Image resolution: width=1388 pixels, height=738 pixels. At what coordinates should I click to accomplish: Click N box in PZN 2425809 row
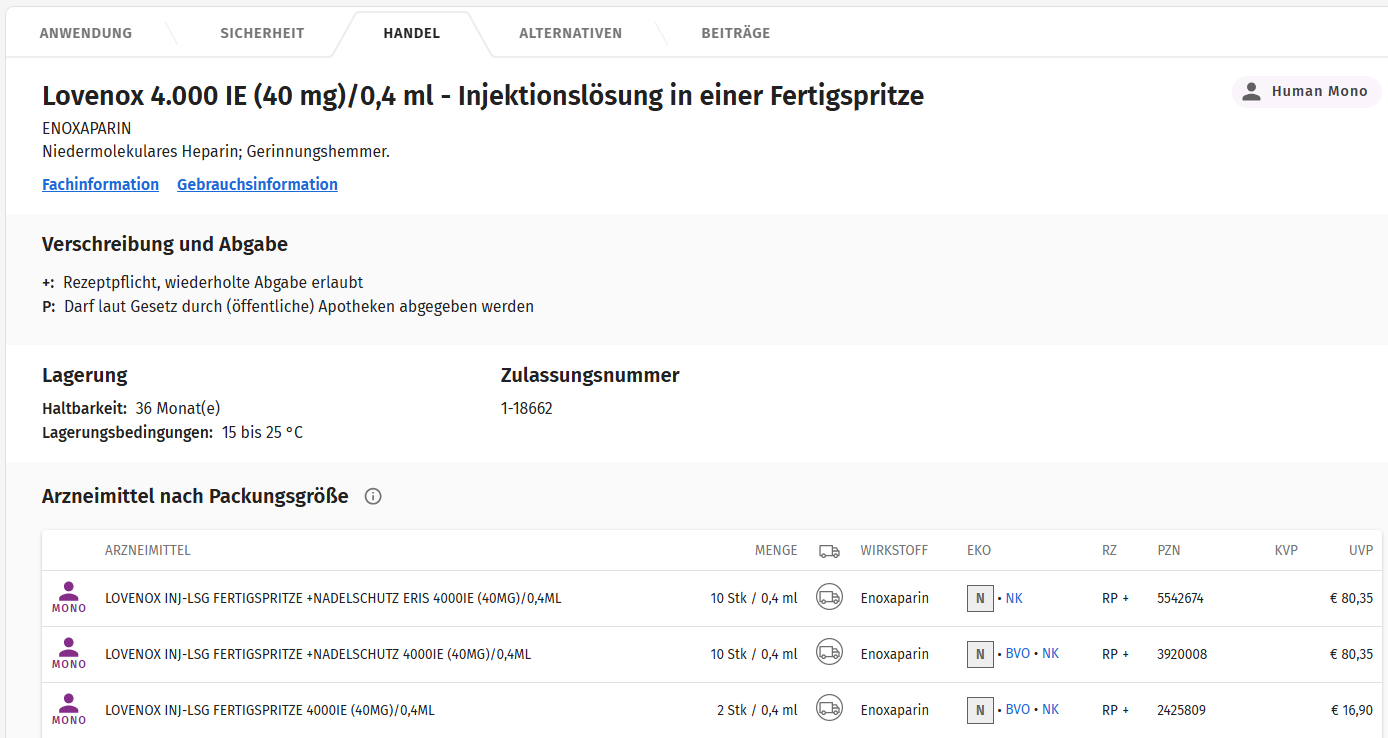[980, 710]
